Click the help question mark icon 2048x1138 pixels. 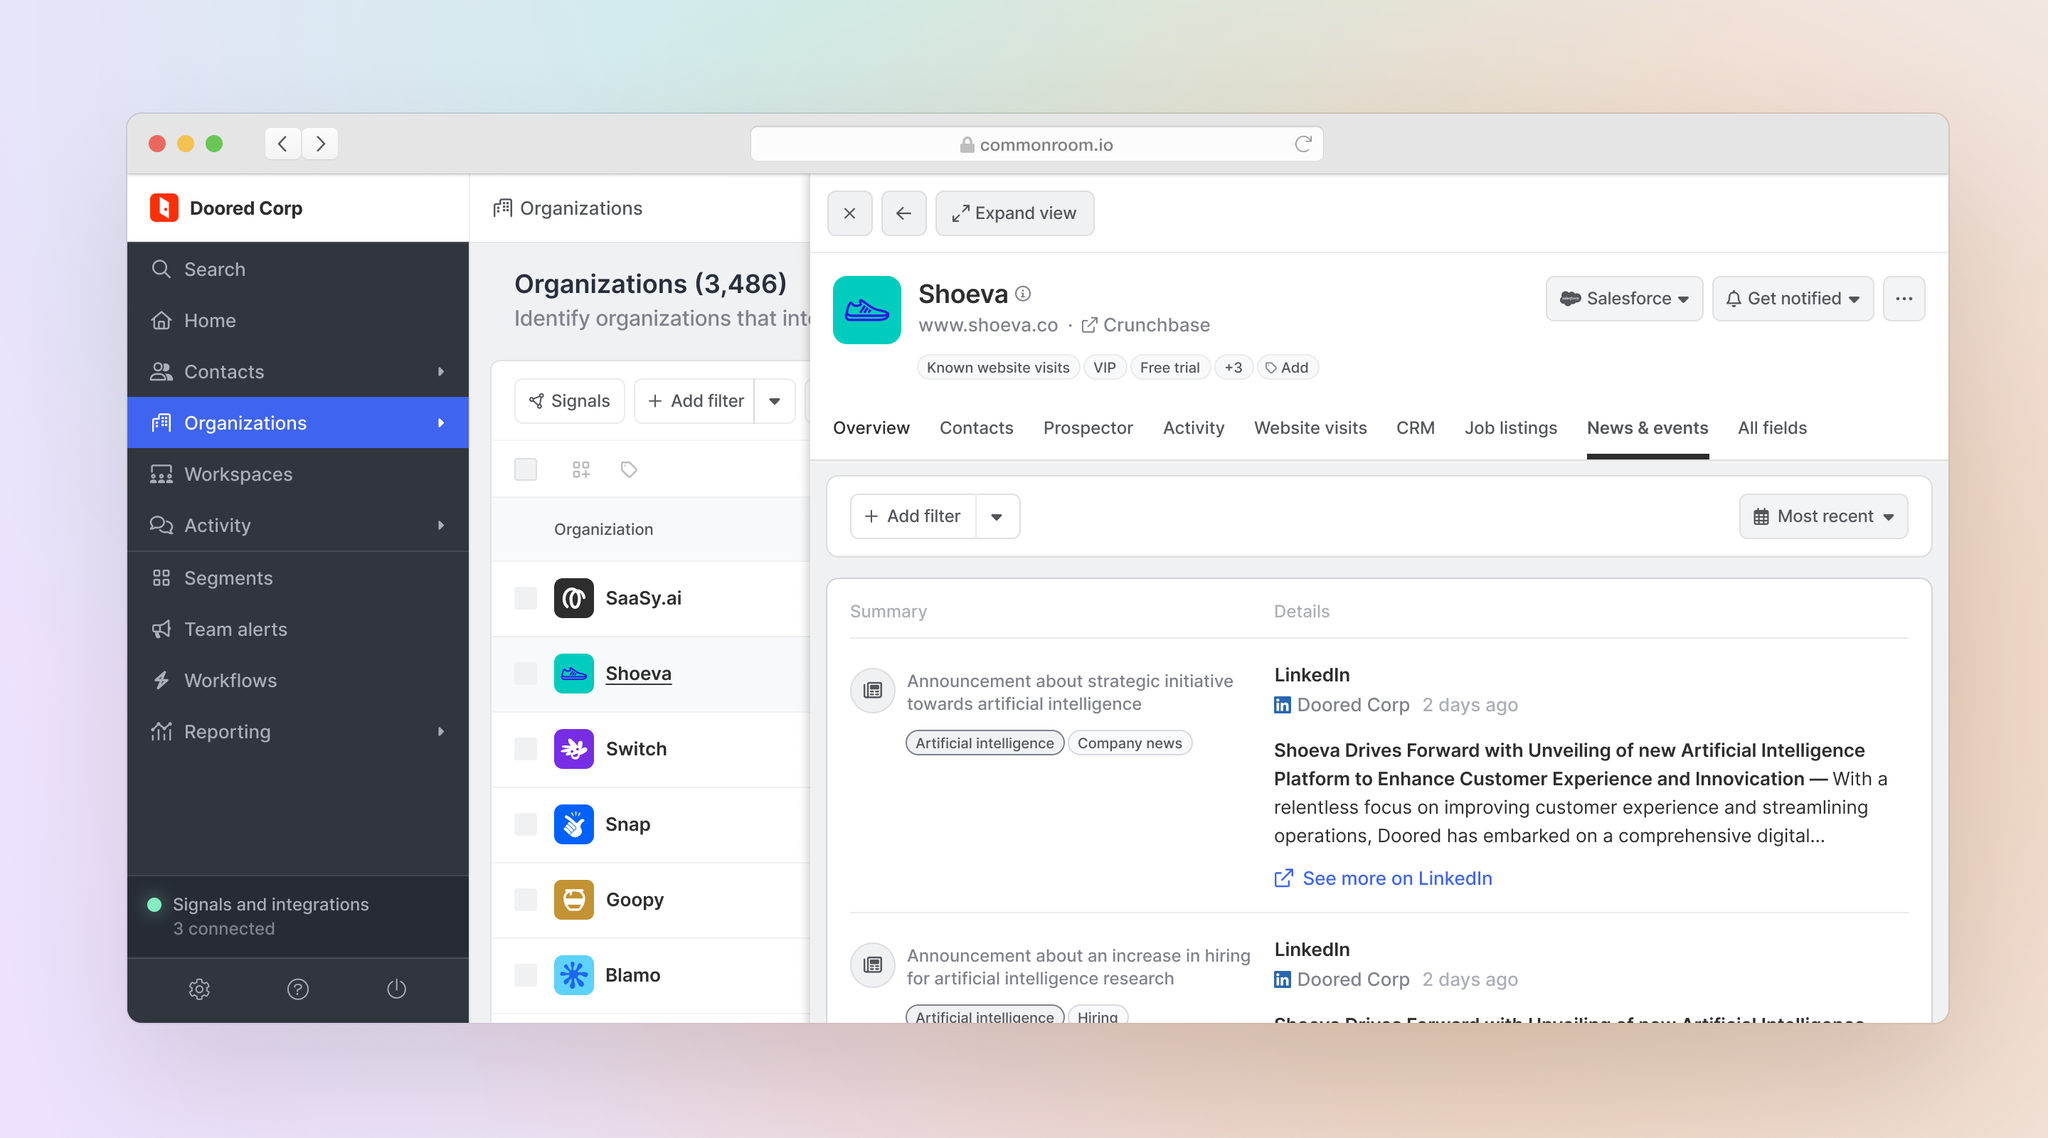(298, 989)
